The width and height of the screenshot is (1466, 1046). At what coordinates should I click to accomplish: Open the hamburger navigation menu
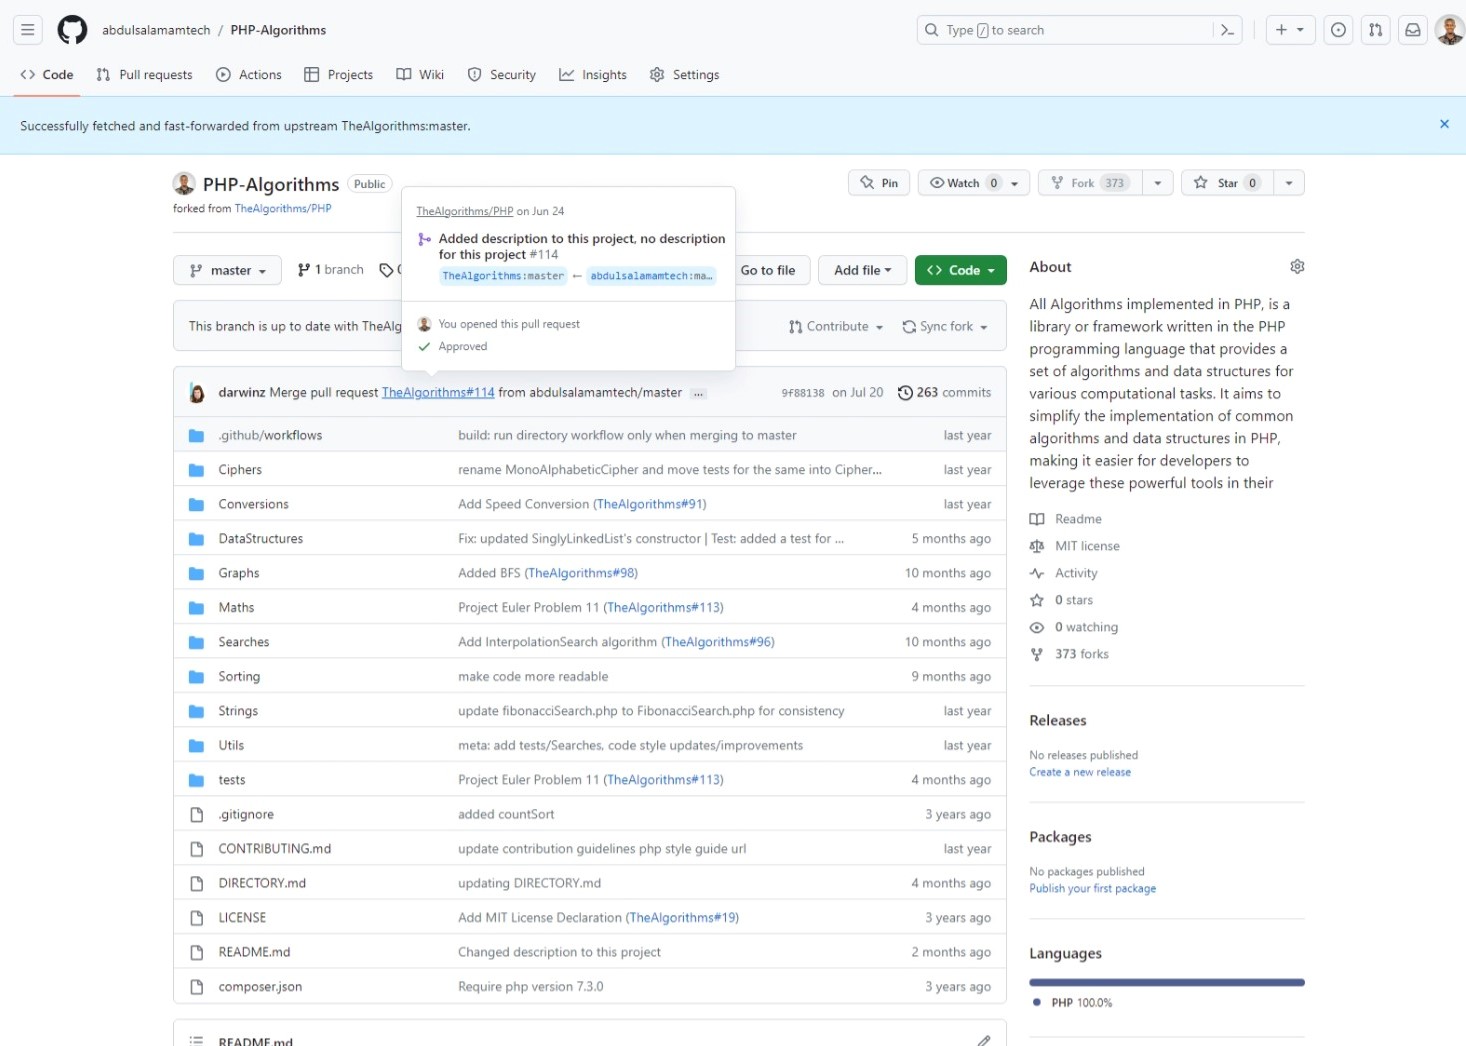(28, 30)
